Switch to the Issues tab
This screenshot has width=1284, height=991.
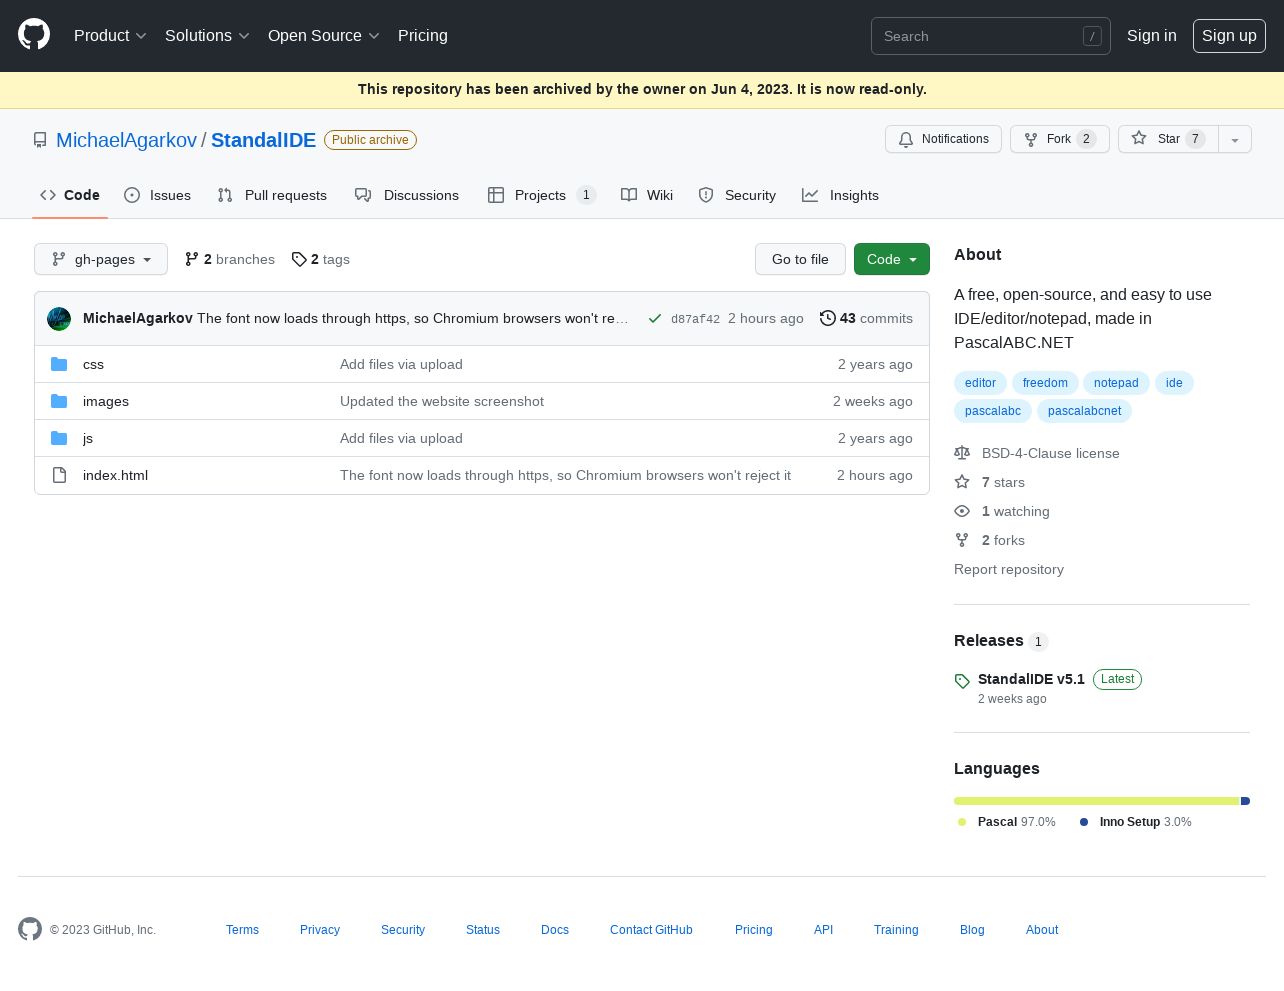click(x=158, y=195)
